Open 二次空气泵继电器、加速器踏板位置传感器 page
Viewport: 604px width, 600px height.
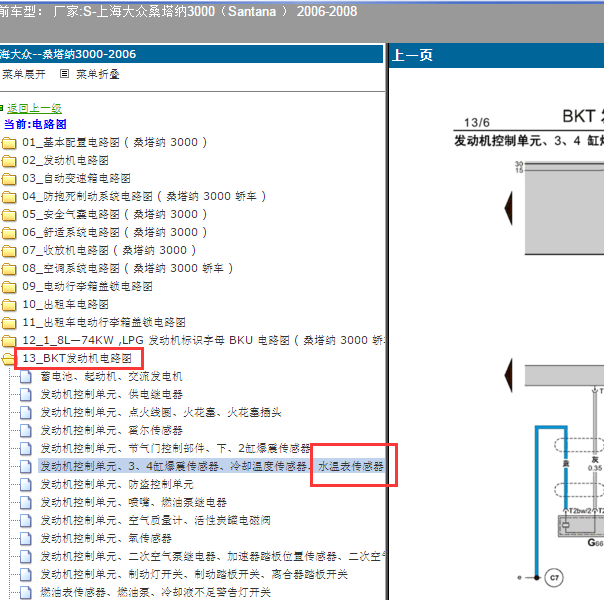click(212, 556)
